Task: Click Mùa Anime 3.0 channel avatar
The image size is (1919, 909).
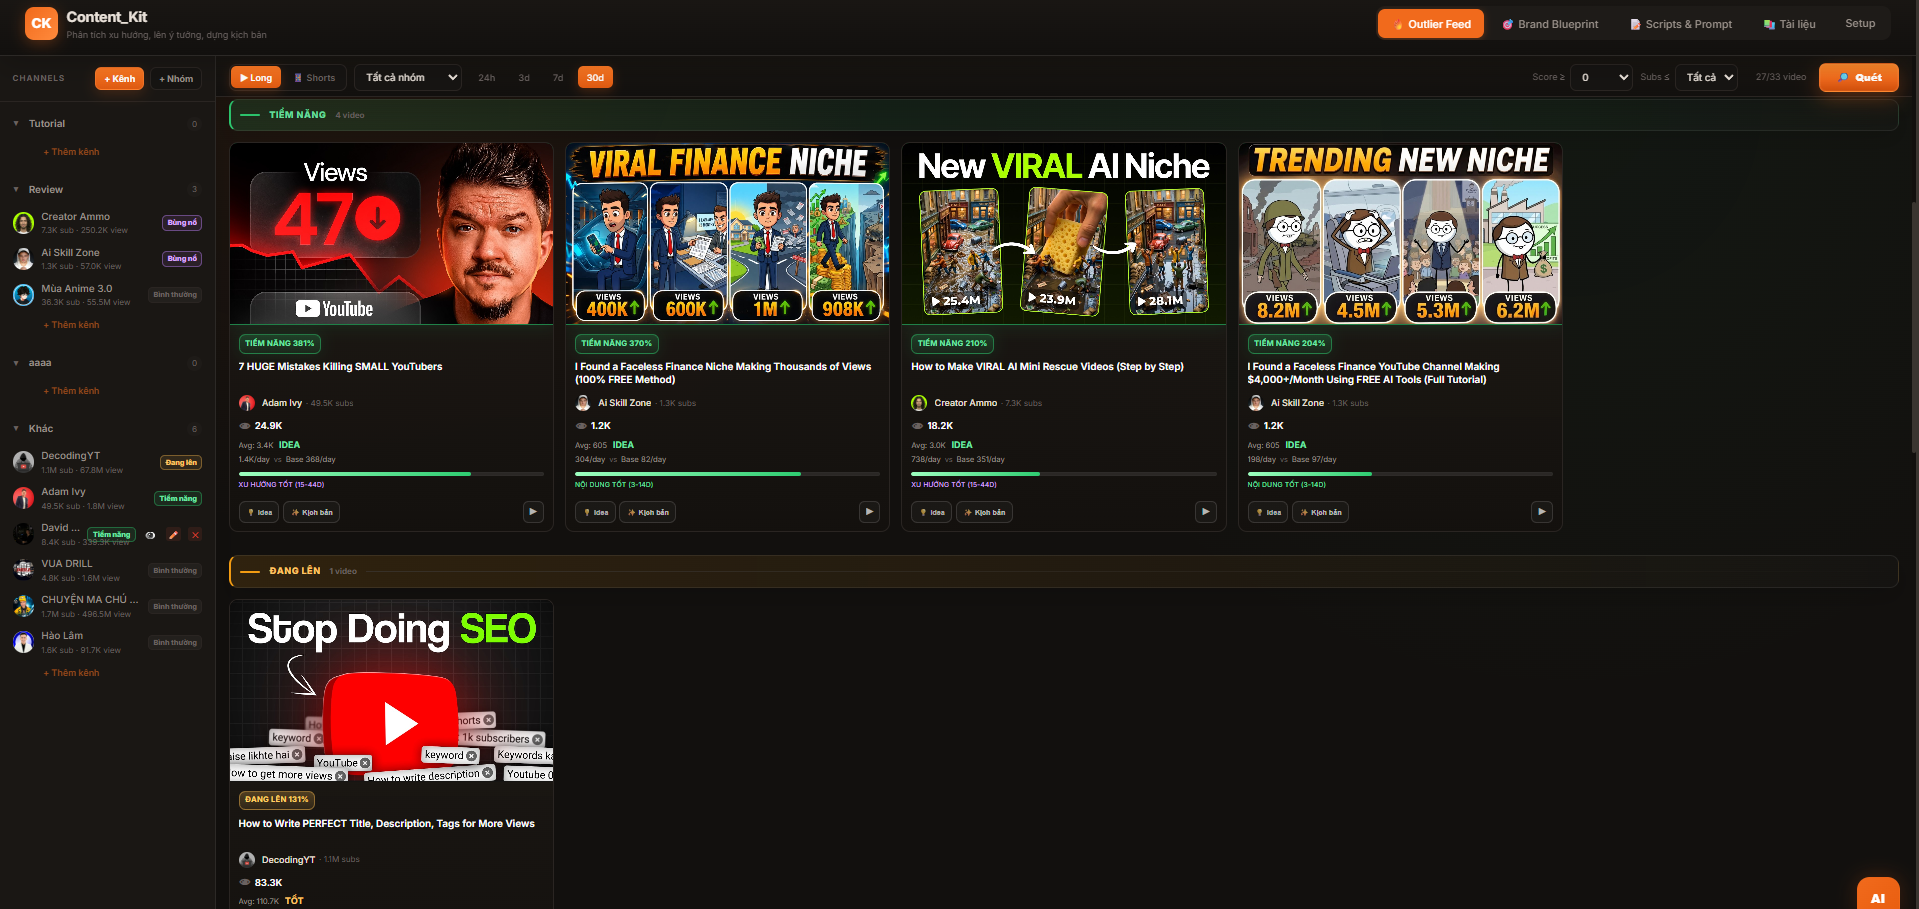Action: point(23,295)
